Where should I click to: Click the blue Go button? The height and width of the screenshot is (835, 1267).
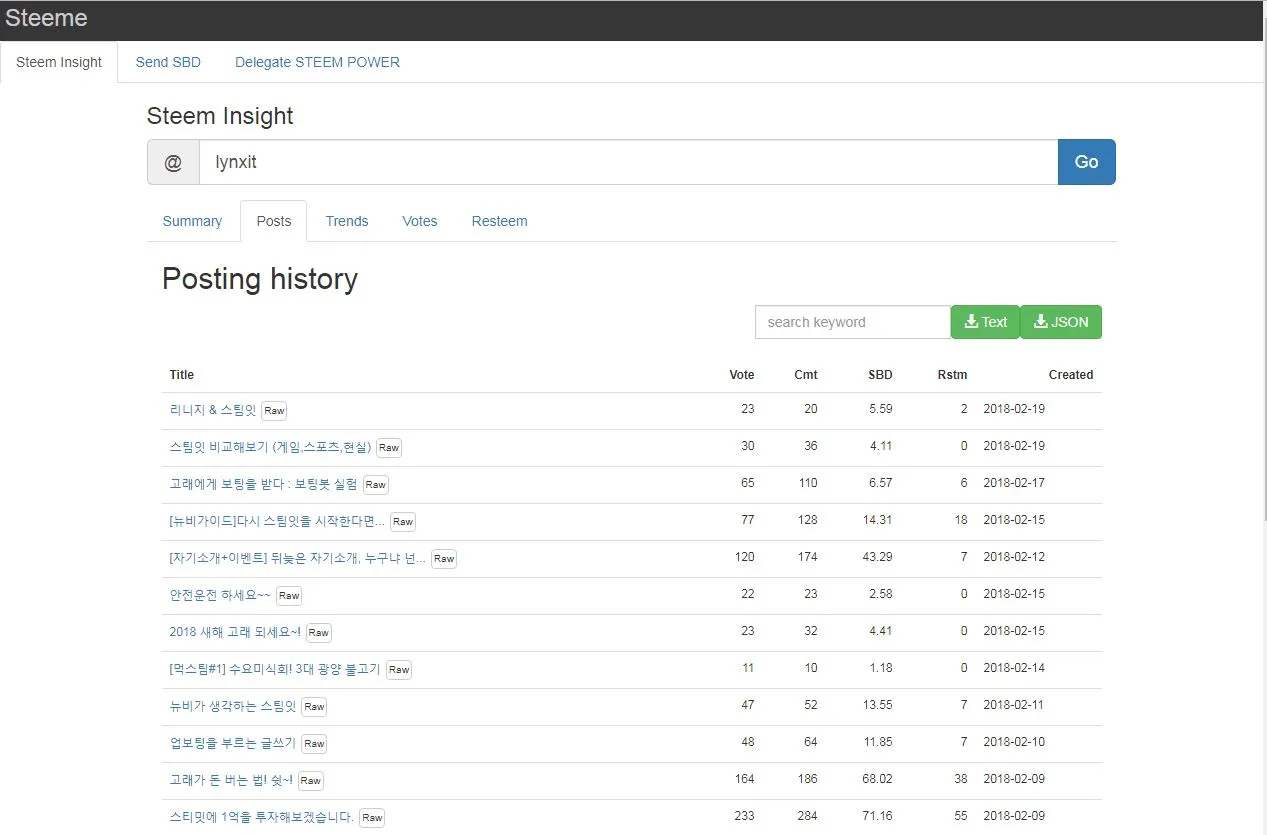click(1086, 162)
